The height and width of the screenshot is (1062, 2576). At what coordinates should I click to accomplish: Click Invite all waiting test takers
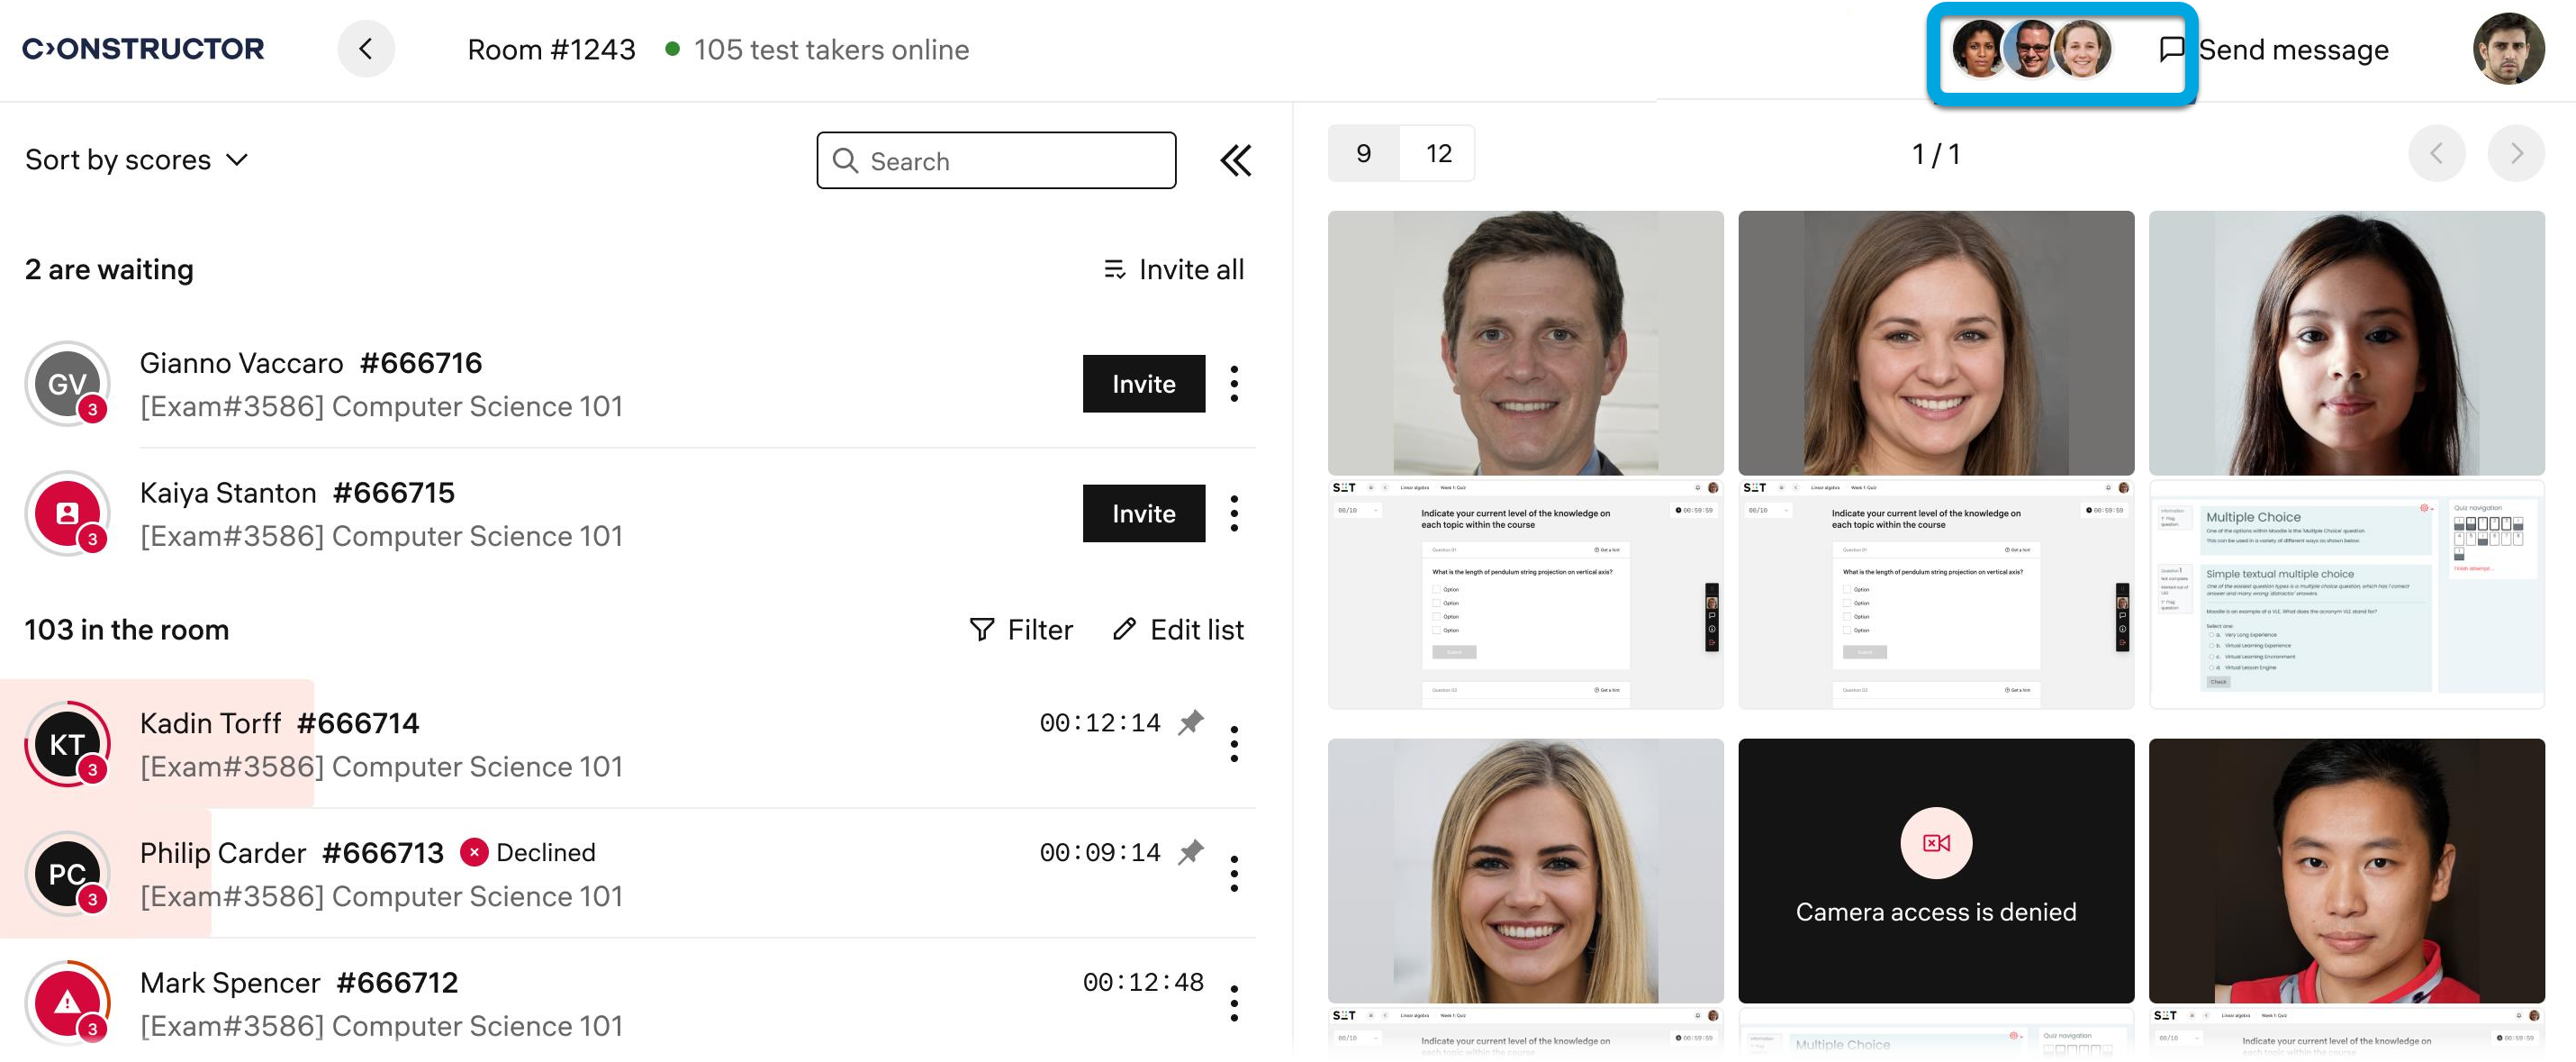tap(1174, 270)
